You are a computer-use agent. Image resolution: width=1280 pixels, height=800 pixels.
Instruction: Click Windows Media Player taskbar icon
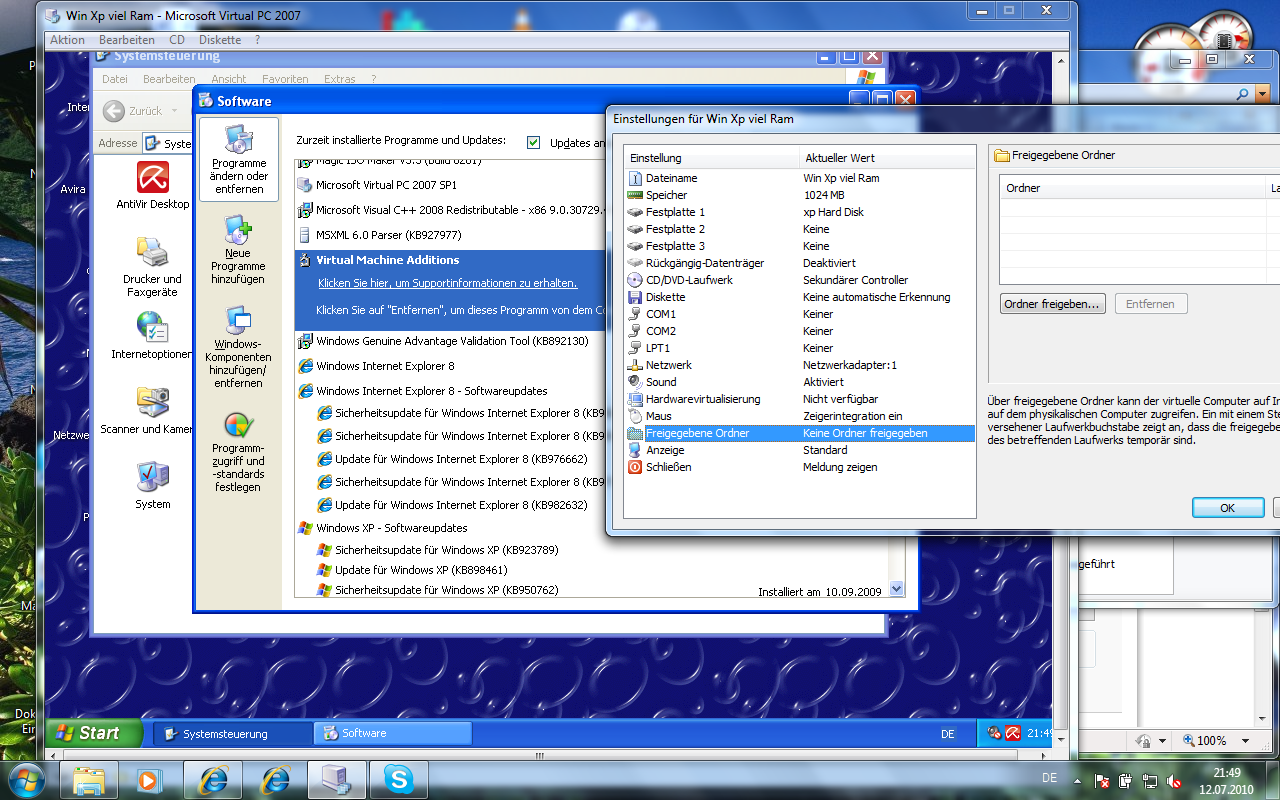coord(148,779)
